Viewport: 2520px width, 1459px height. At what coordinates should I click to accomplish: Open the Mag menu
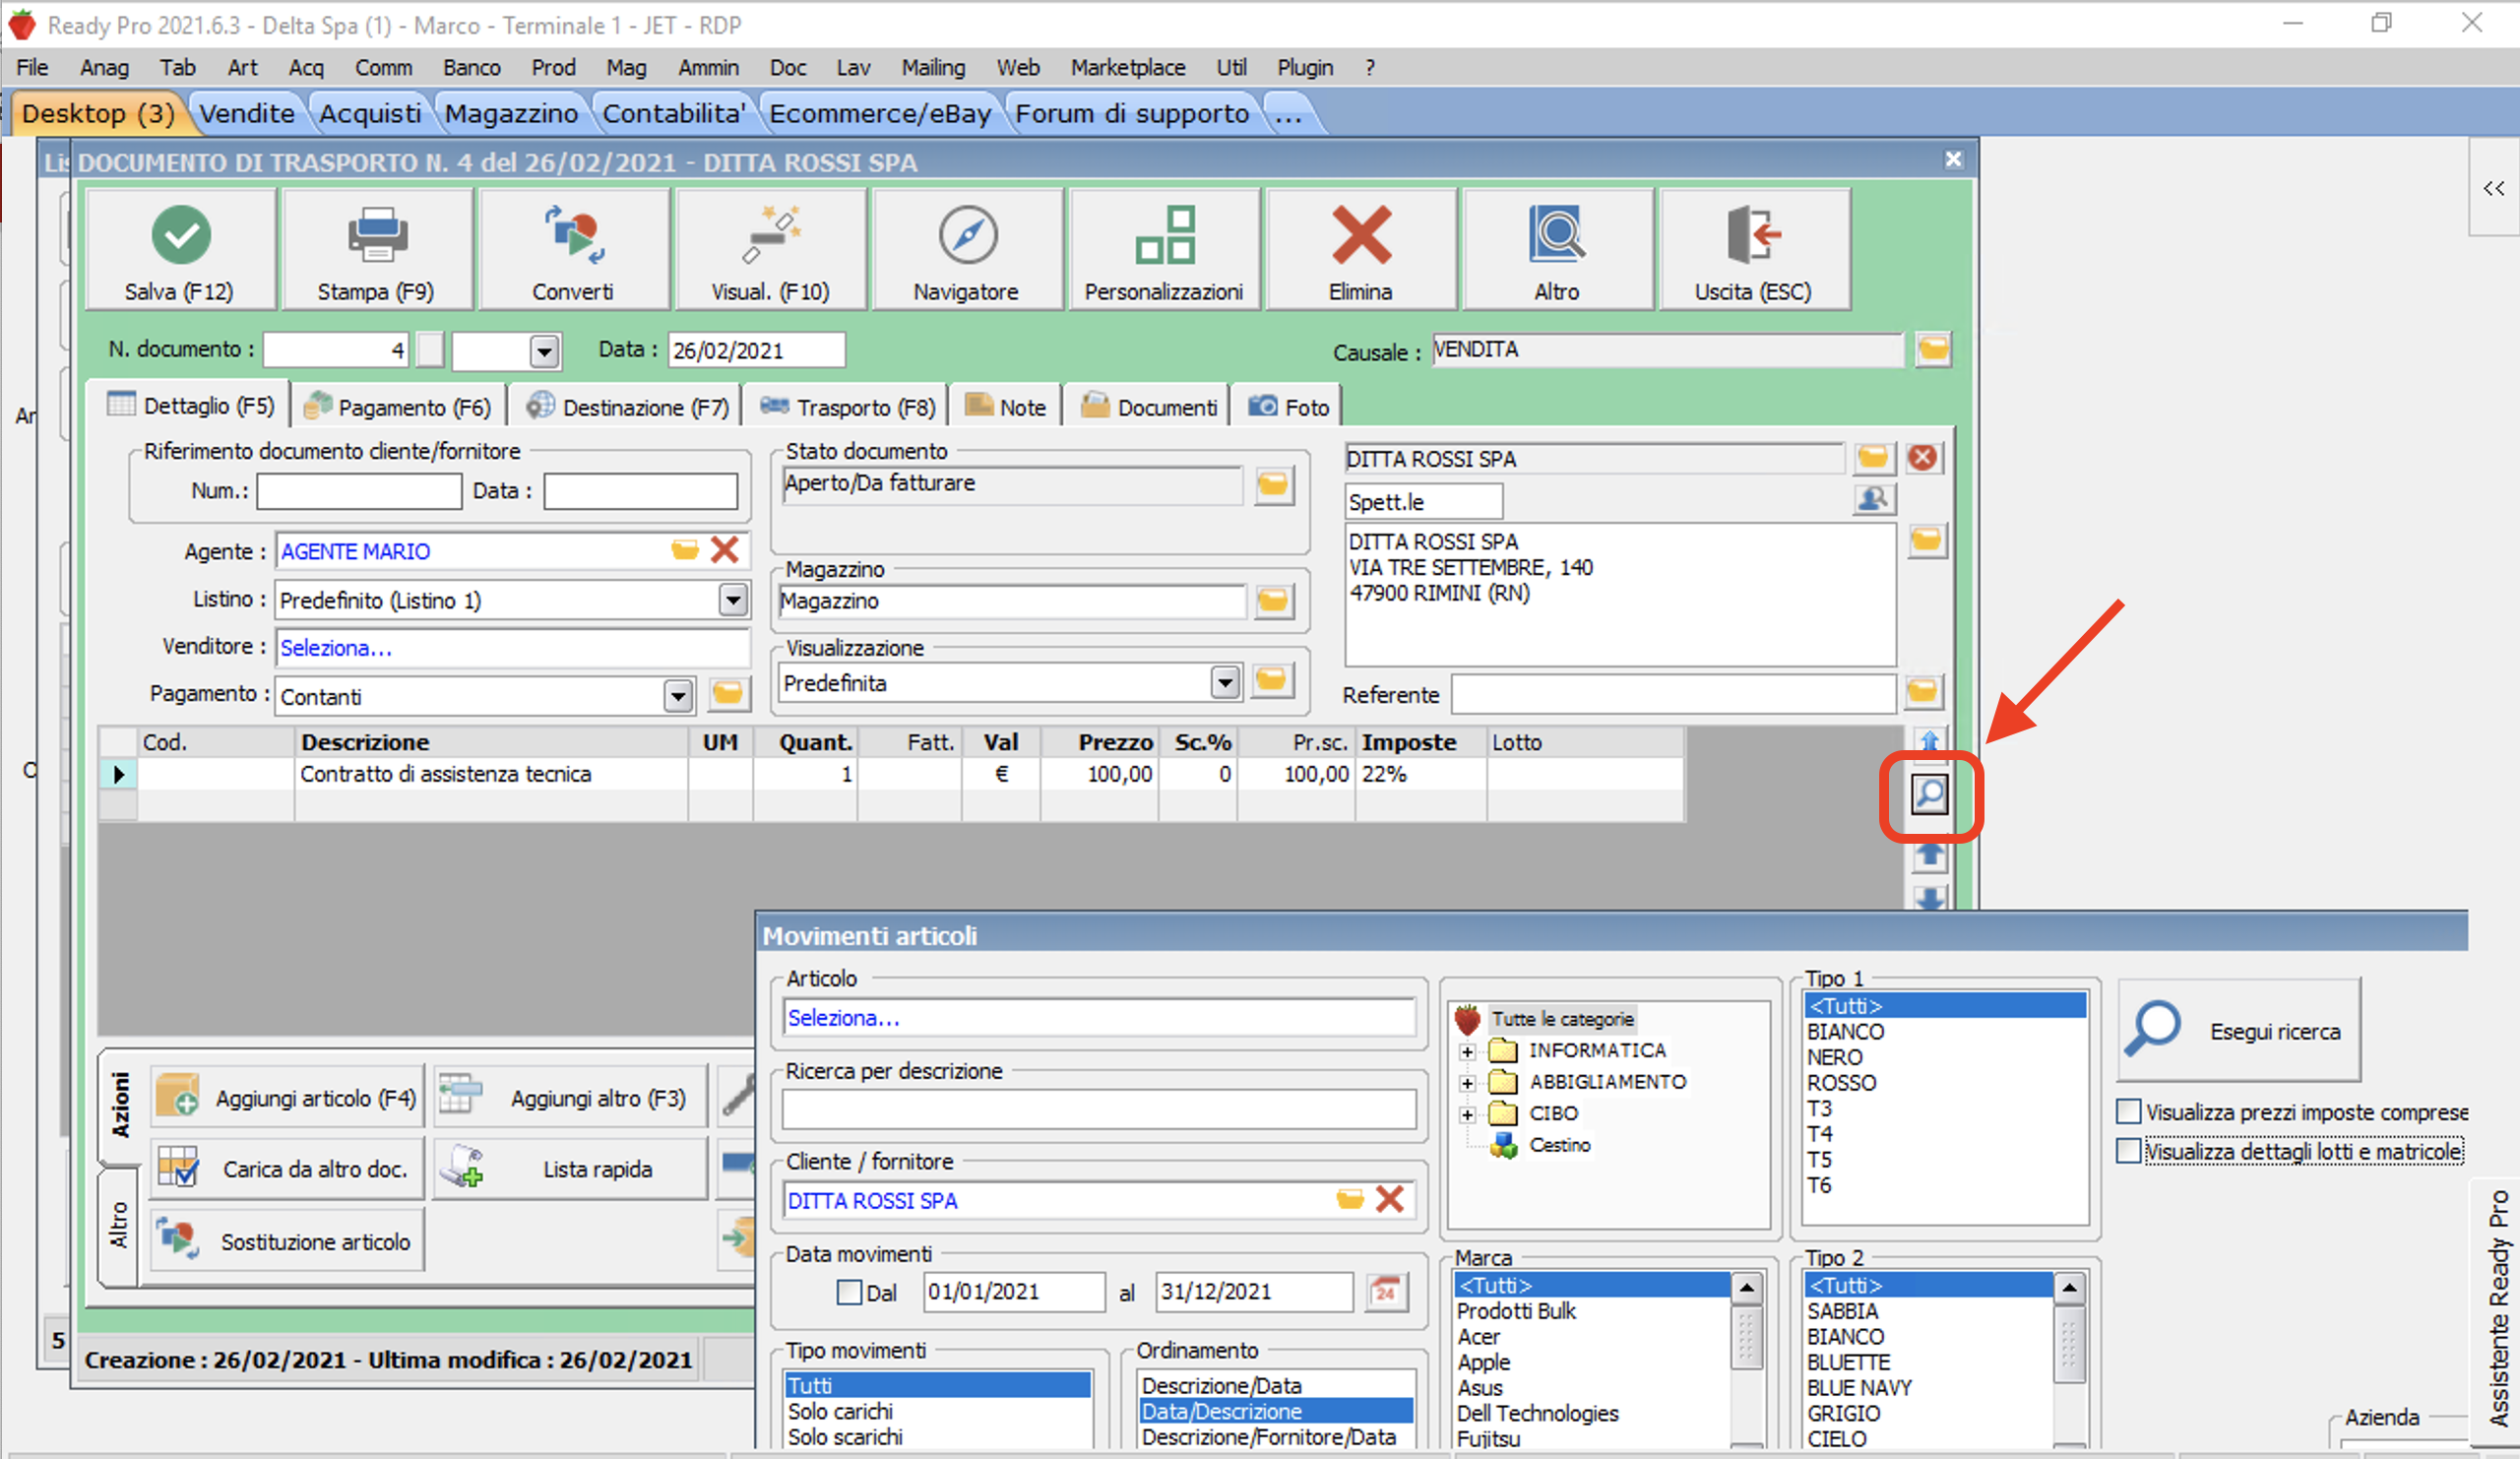(626, 67)
